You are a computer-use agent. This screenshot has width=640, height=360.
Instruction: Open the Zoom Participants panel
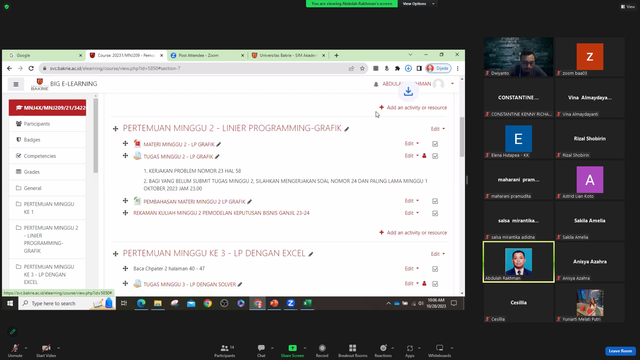coord(225,350)
